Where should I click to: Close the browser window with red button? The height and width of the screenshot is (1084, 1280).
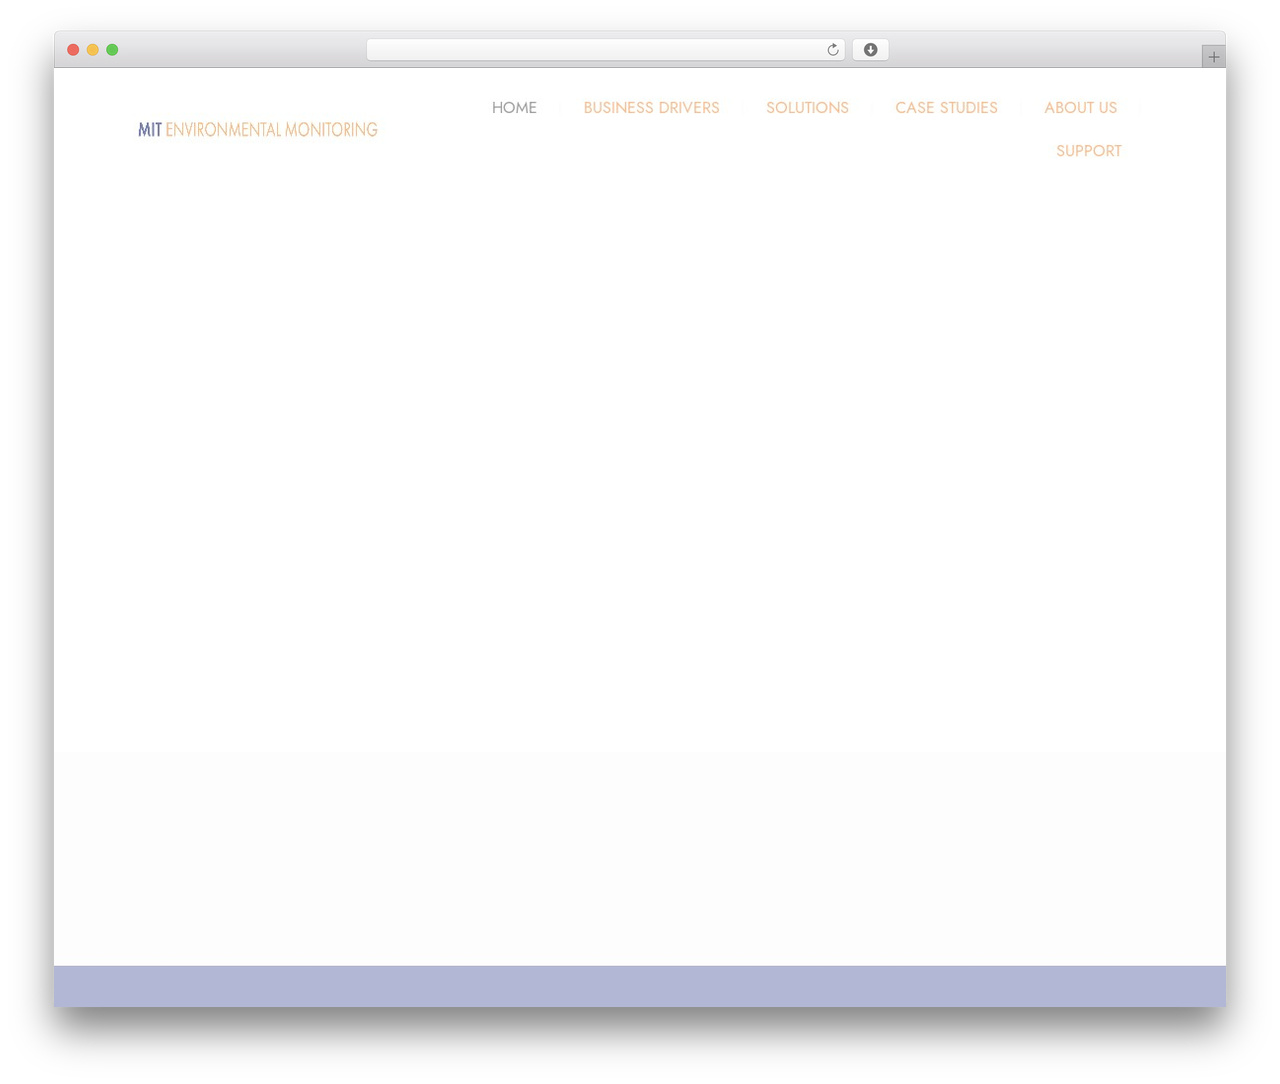[73, 50]
